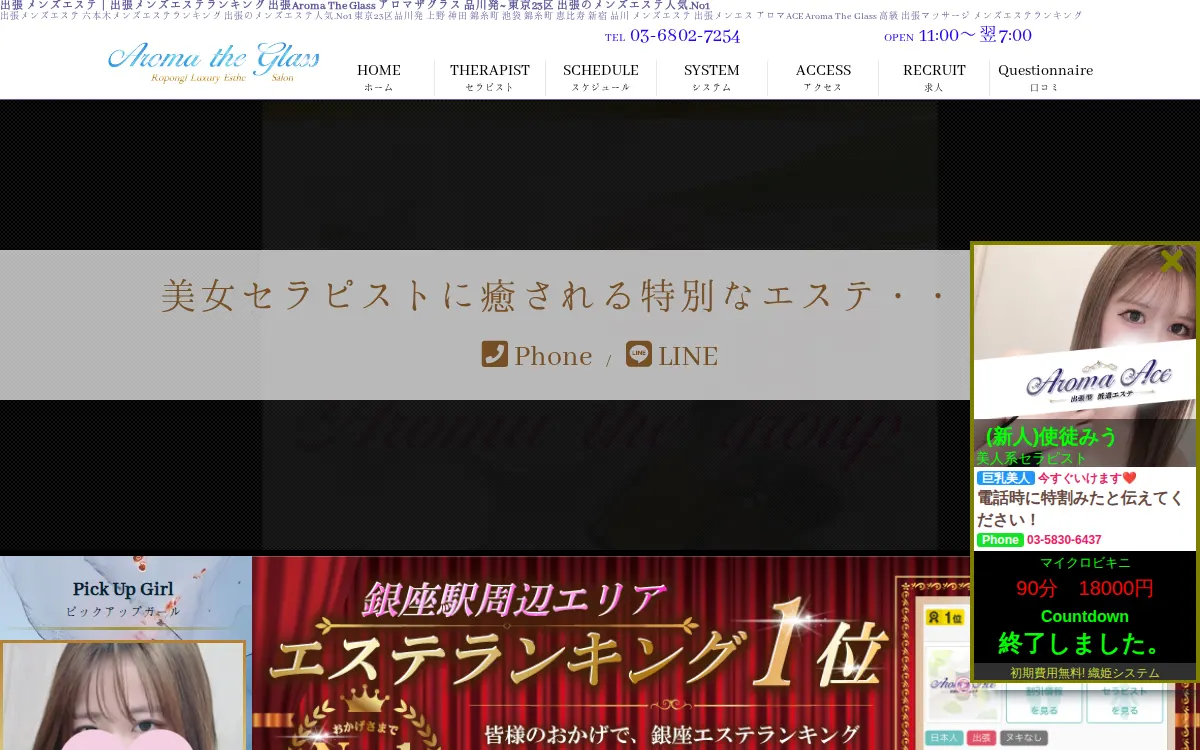Viewport: 1200px width, 750px height.
Task: Open the HOME menu item
Action: (379, 78)
